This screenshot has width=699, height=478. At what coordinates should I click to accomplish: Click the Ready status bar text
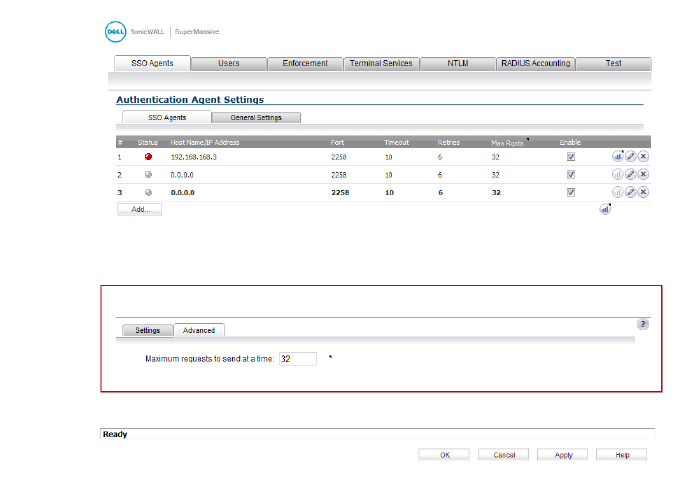tap(115, 434)
